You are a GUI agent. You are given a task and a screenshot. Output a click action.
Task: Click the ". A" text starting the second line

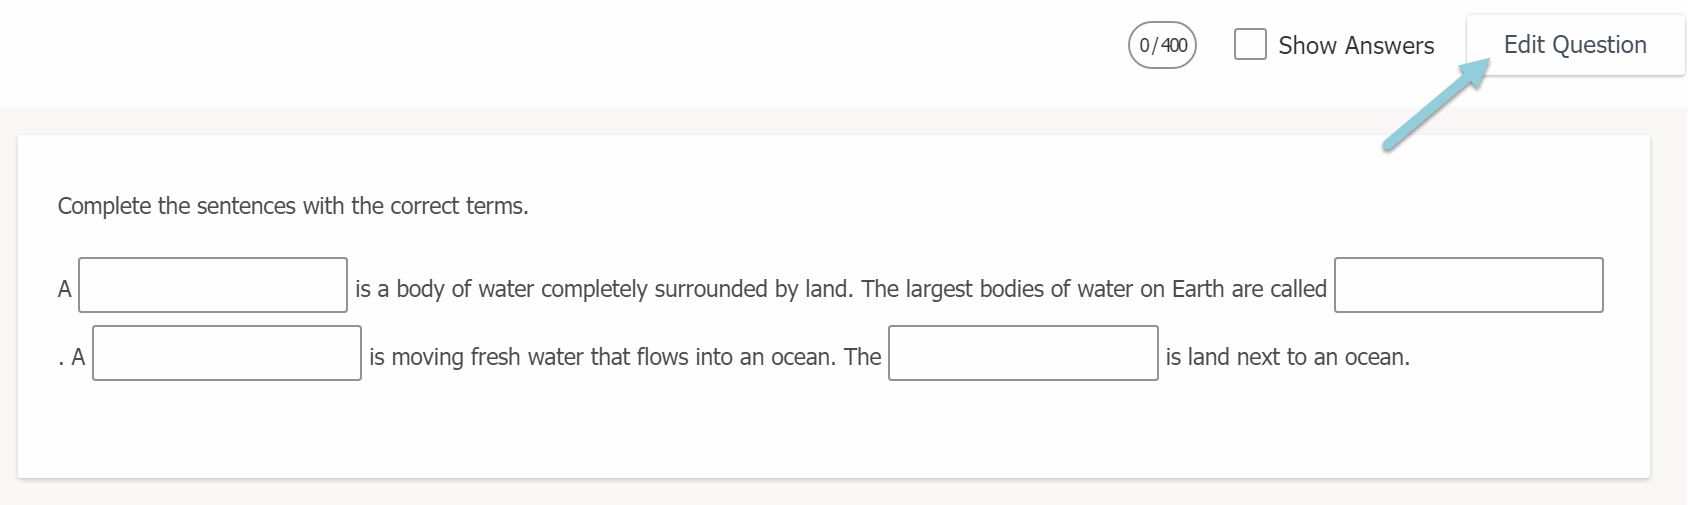(72, 357)
